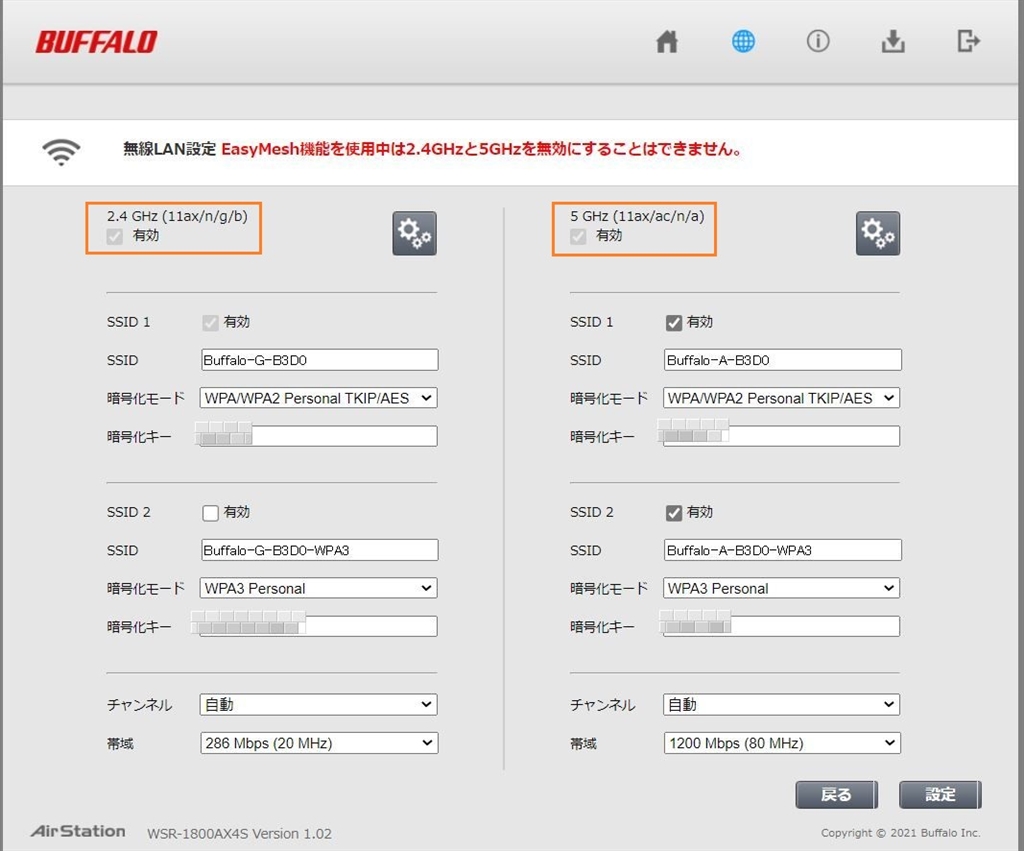Go to the home page icon
The height and width of the screenshot is (851, 1024).
click(x=667, y=41)
